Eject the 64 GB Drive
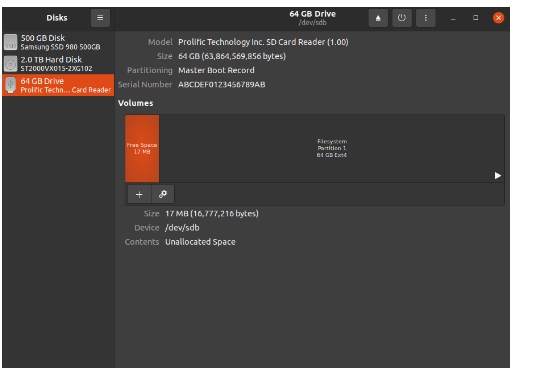560x390 pixels. point(378,18)
